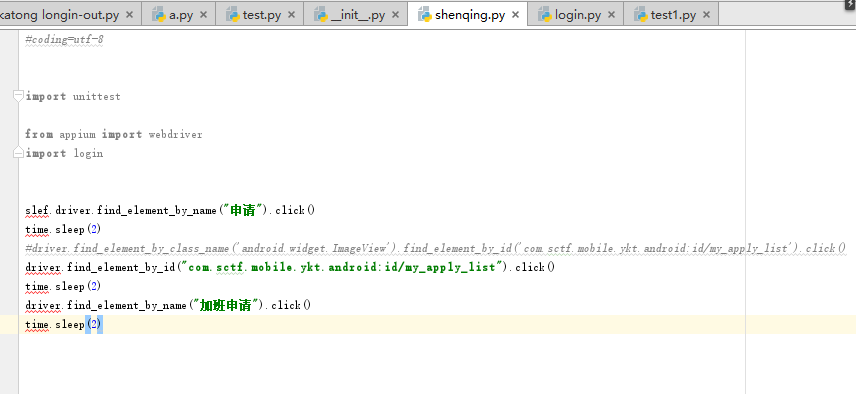Screen dimensions: 856x394
Task: Click the second time.sleep(2) line
Action: point(63,286)
